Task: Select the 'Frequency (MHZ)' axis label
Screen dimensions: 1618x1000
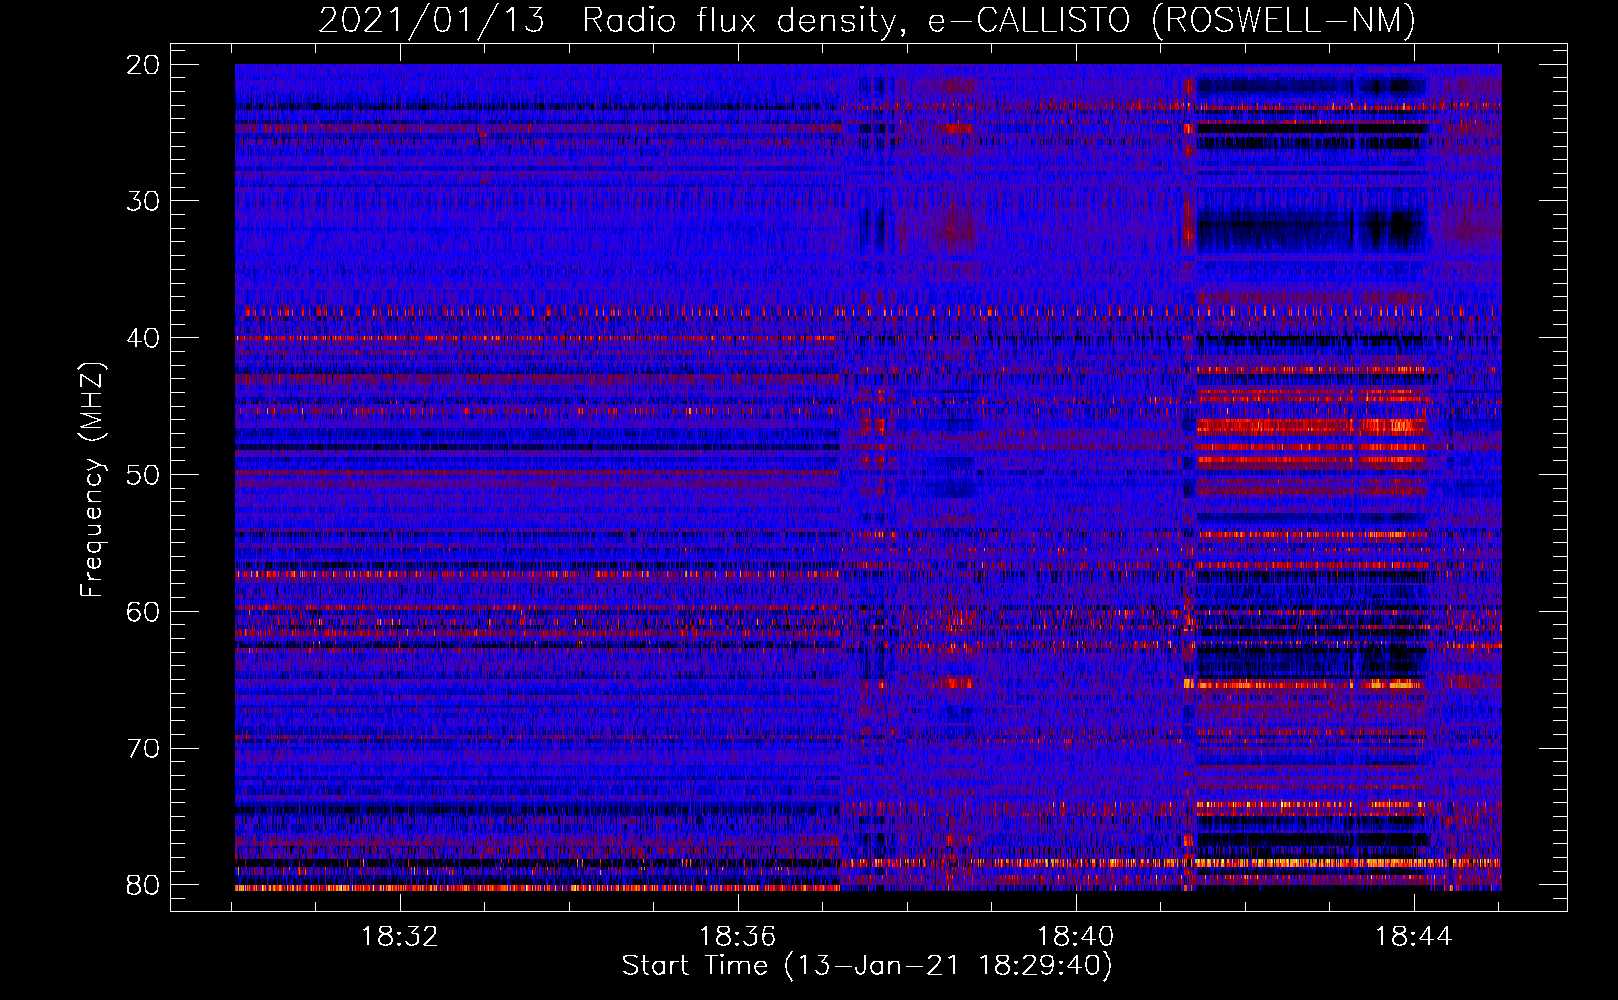Action: click(91, 480)
